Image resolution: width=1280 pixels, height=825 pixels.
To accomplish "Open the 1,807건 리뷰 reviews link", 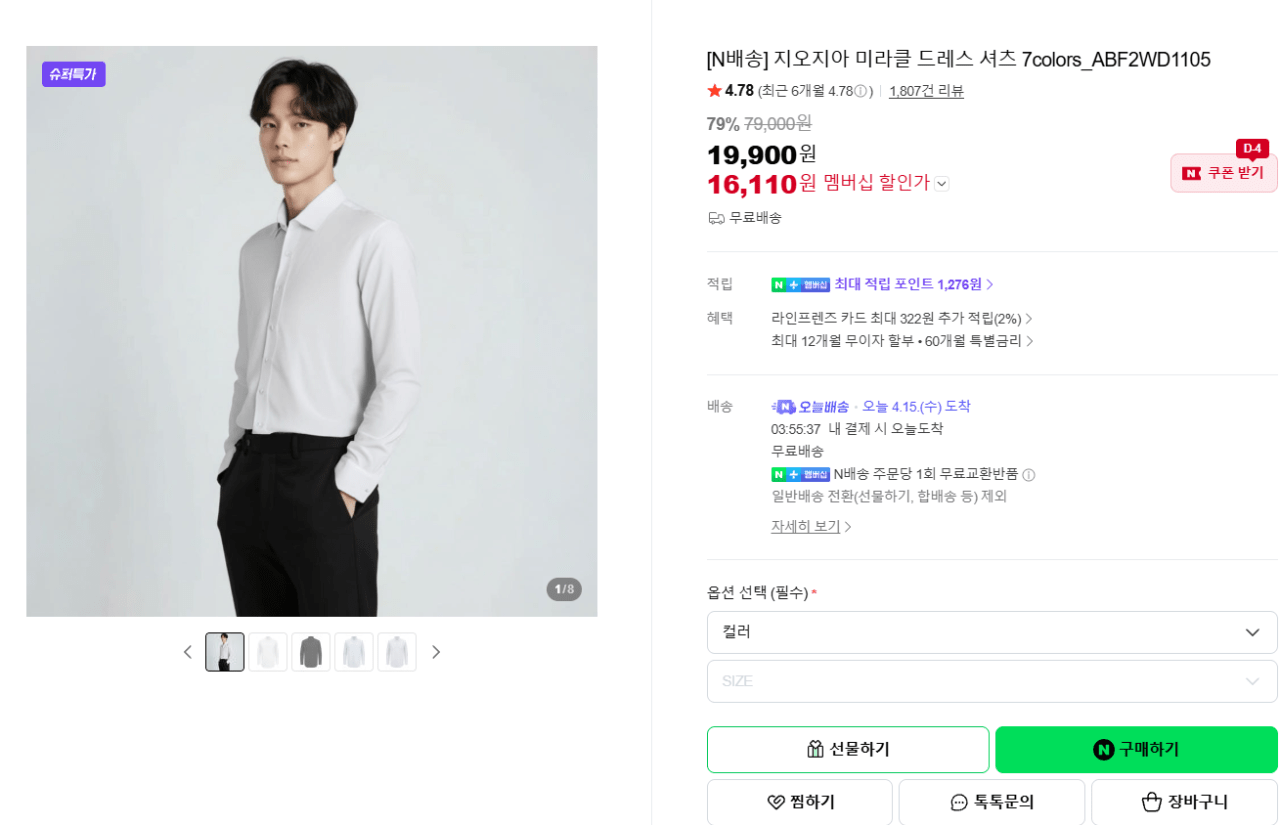I will pyautogui.click(x=926, y=90).
